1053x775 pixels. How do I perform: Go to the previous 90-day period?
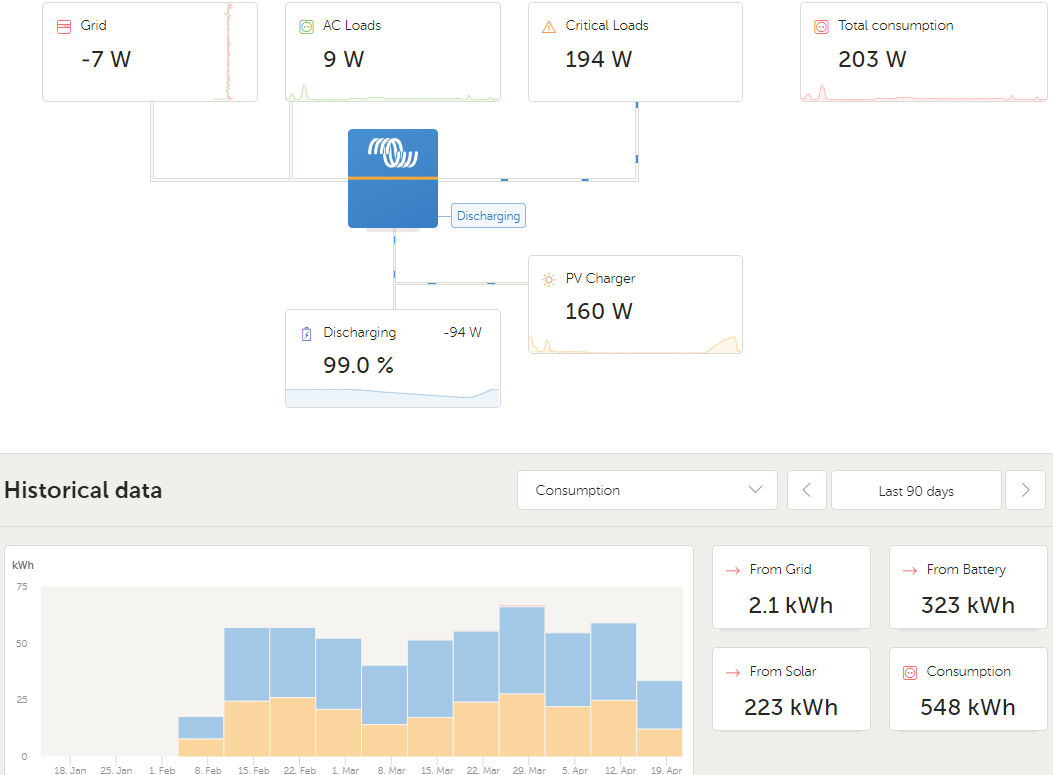[x=807, y=490]
